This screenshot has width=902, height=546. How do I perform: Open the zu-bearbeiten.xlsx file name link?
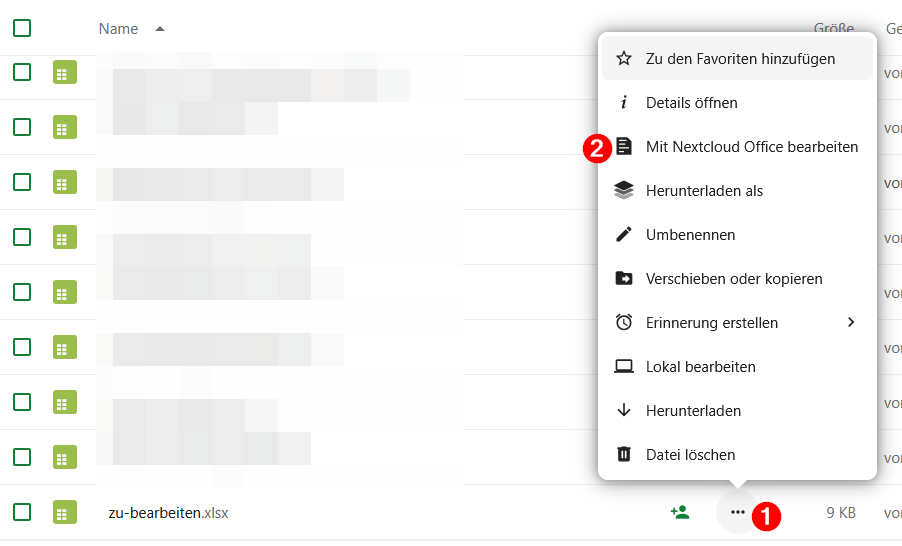pyautogui.click(x=168, y=513)
